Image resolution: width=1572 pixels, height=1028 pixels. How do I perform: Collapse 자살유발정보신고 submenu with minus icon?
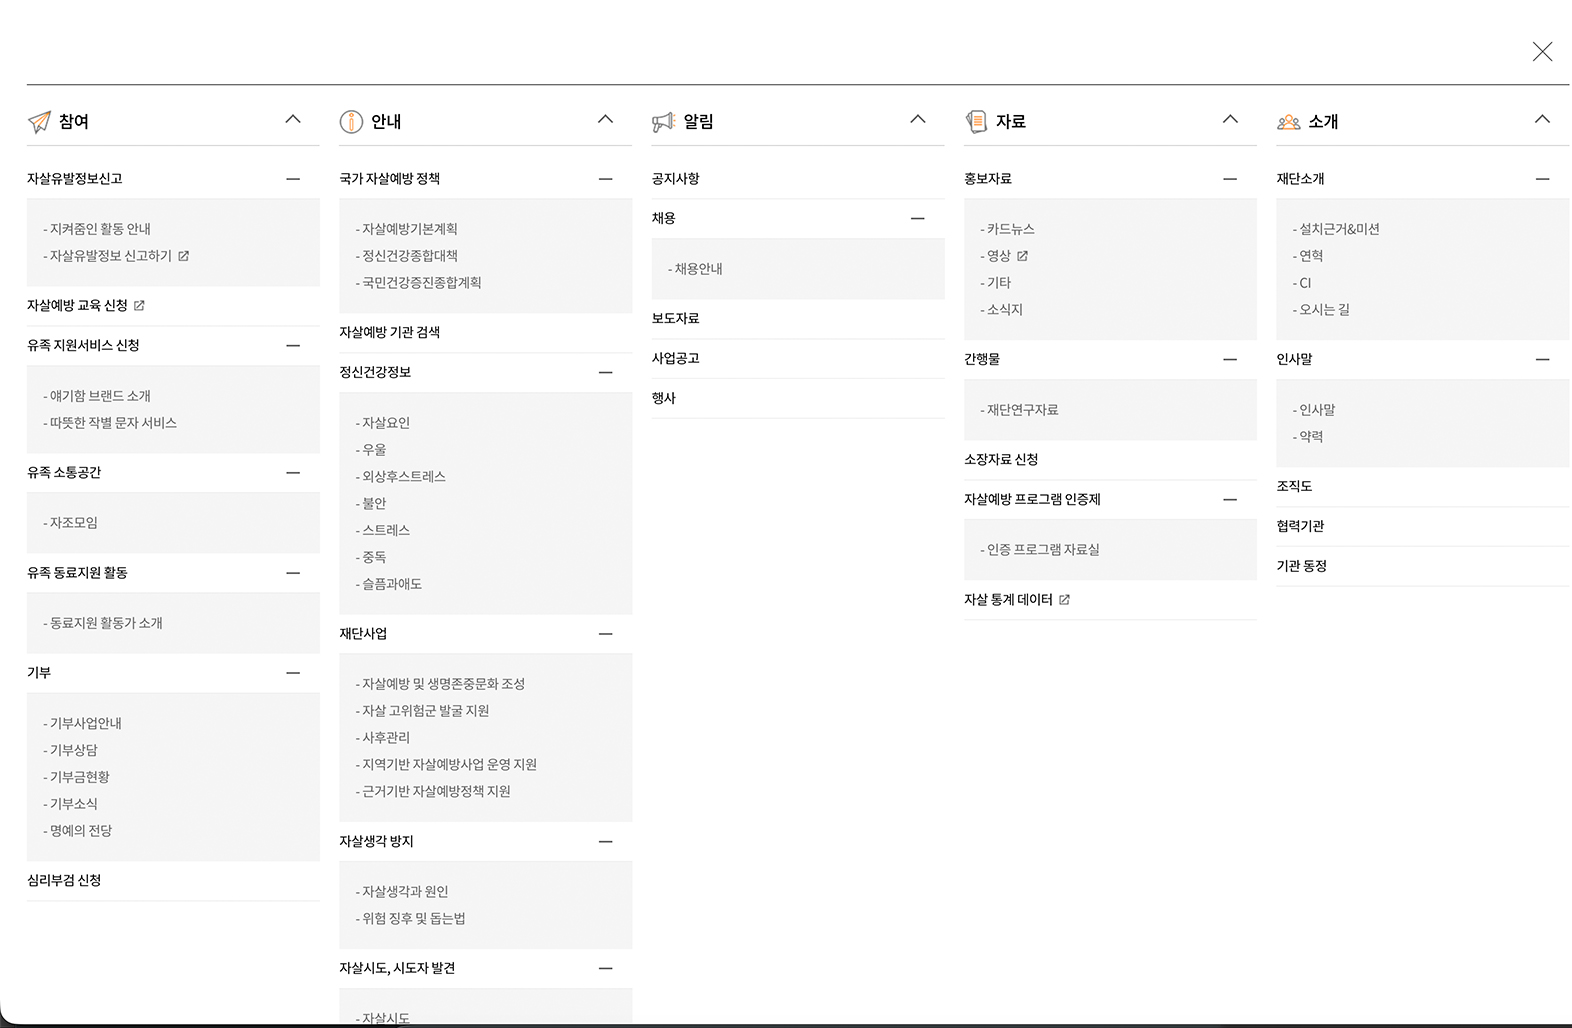click(x=293, y=179)
